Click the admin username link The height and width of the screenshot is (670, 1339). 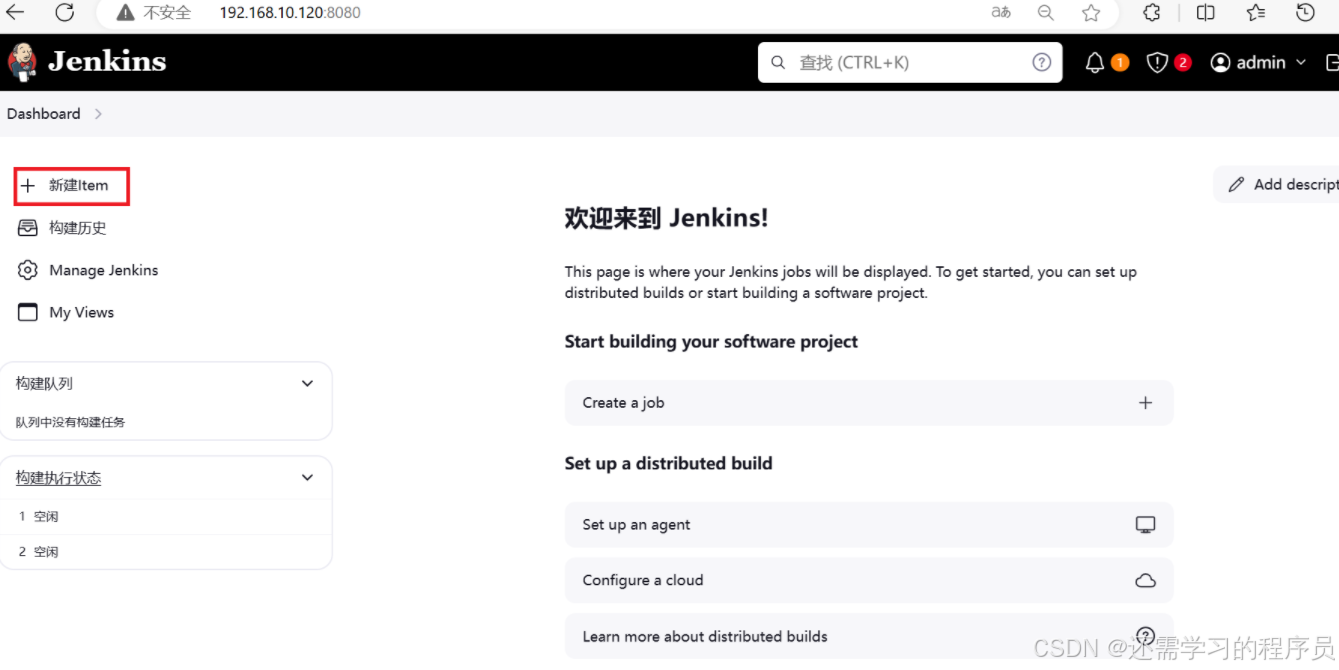1261,63
